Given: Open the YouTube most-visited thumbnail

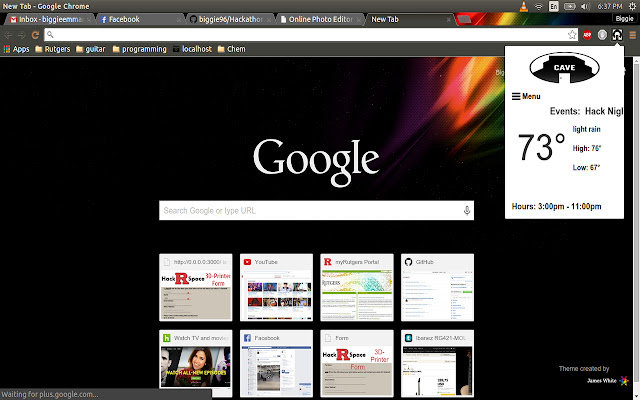Looking at the screenshot, I should [276, 285].
